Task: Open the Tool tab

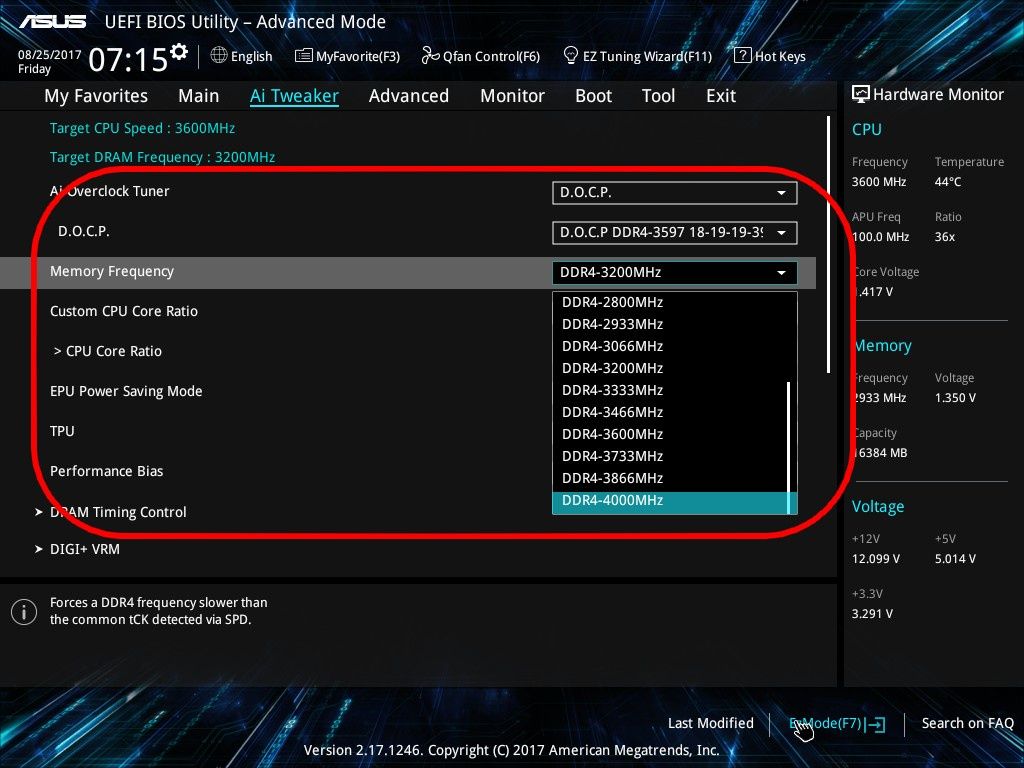Action: [658, 96]
